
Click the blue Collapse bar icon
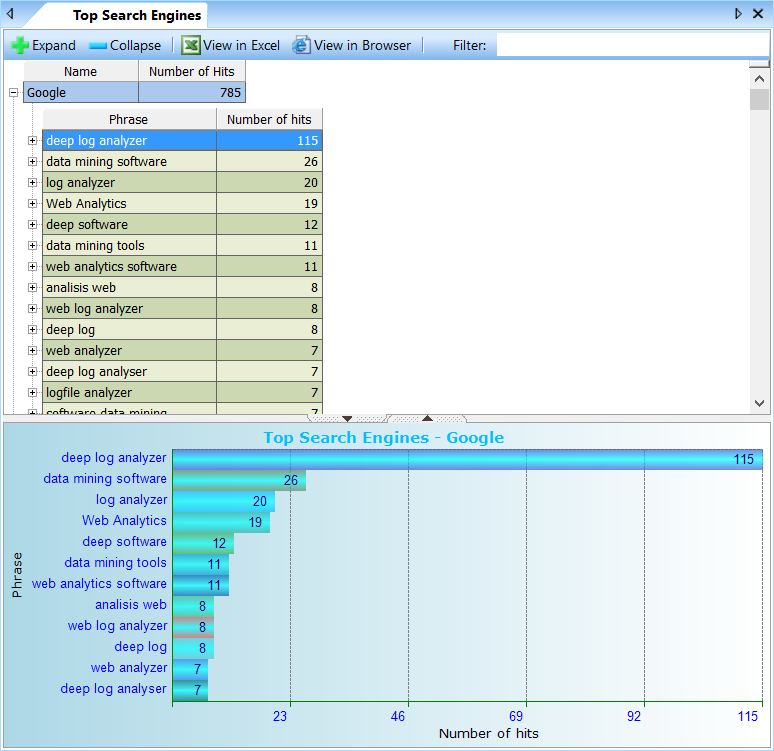pyautogui.click(x=98, y=46)
